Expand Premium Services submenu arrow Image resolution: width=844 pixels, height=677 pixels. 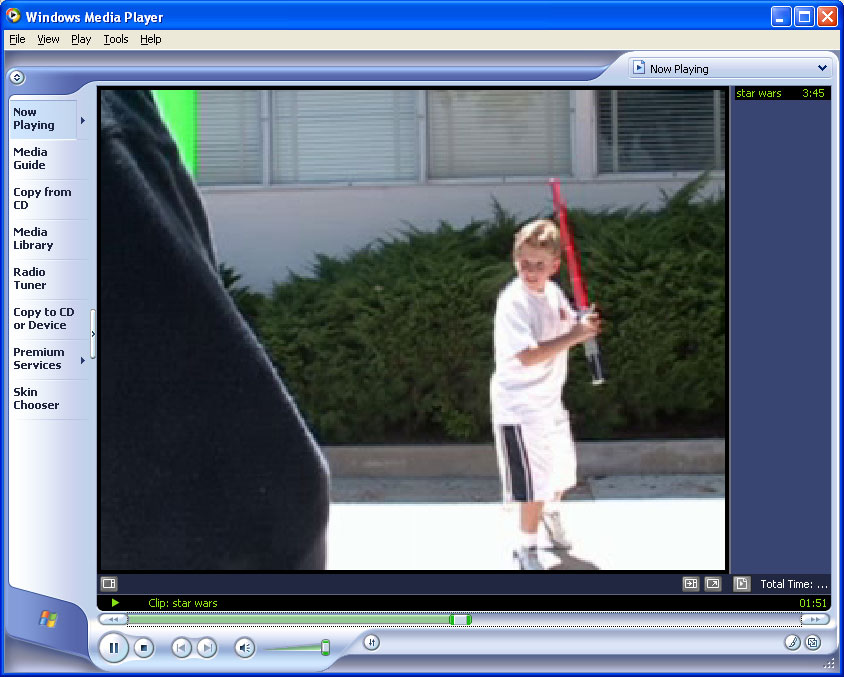(x=82, y=359)
